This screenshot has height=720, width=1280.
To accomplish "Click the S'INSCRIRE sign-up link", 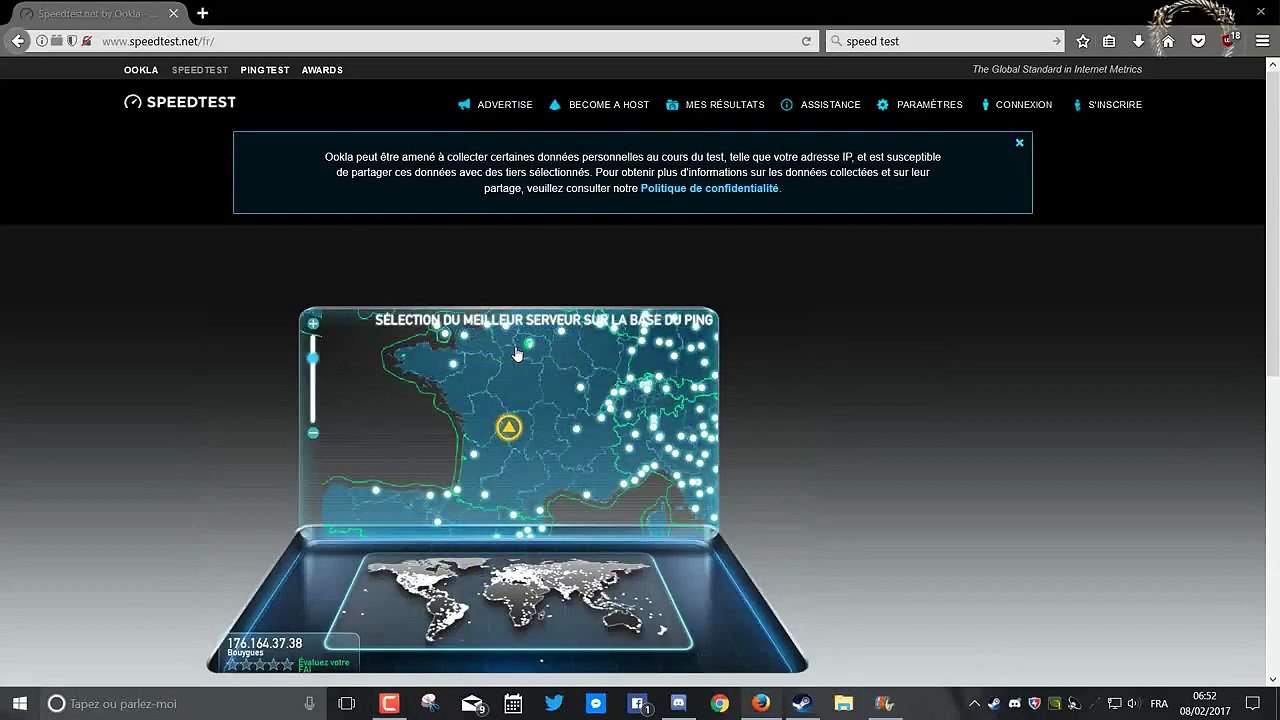I will [1107, 104].
